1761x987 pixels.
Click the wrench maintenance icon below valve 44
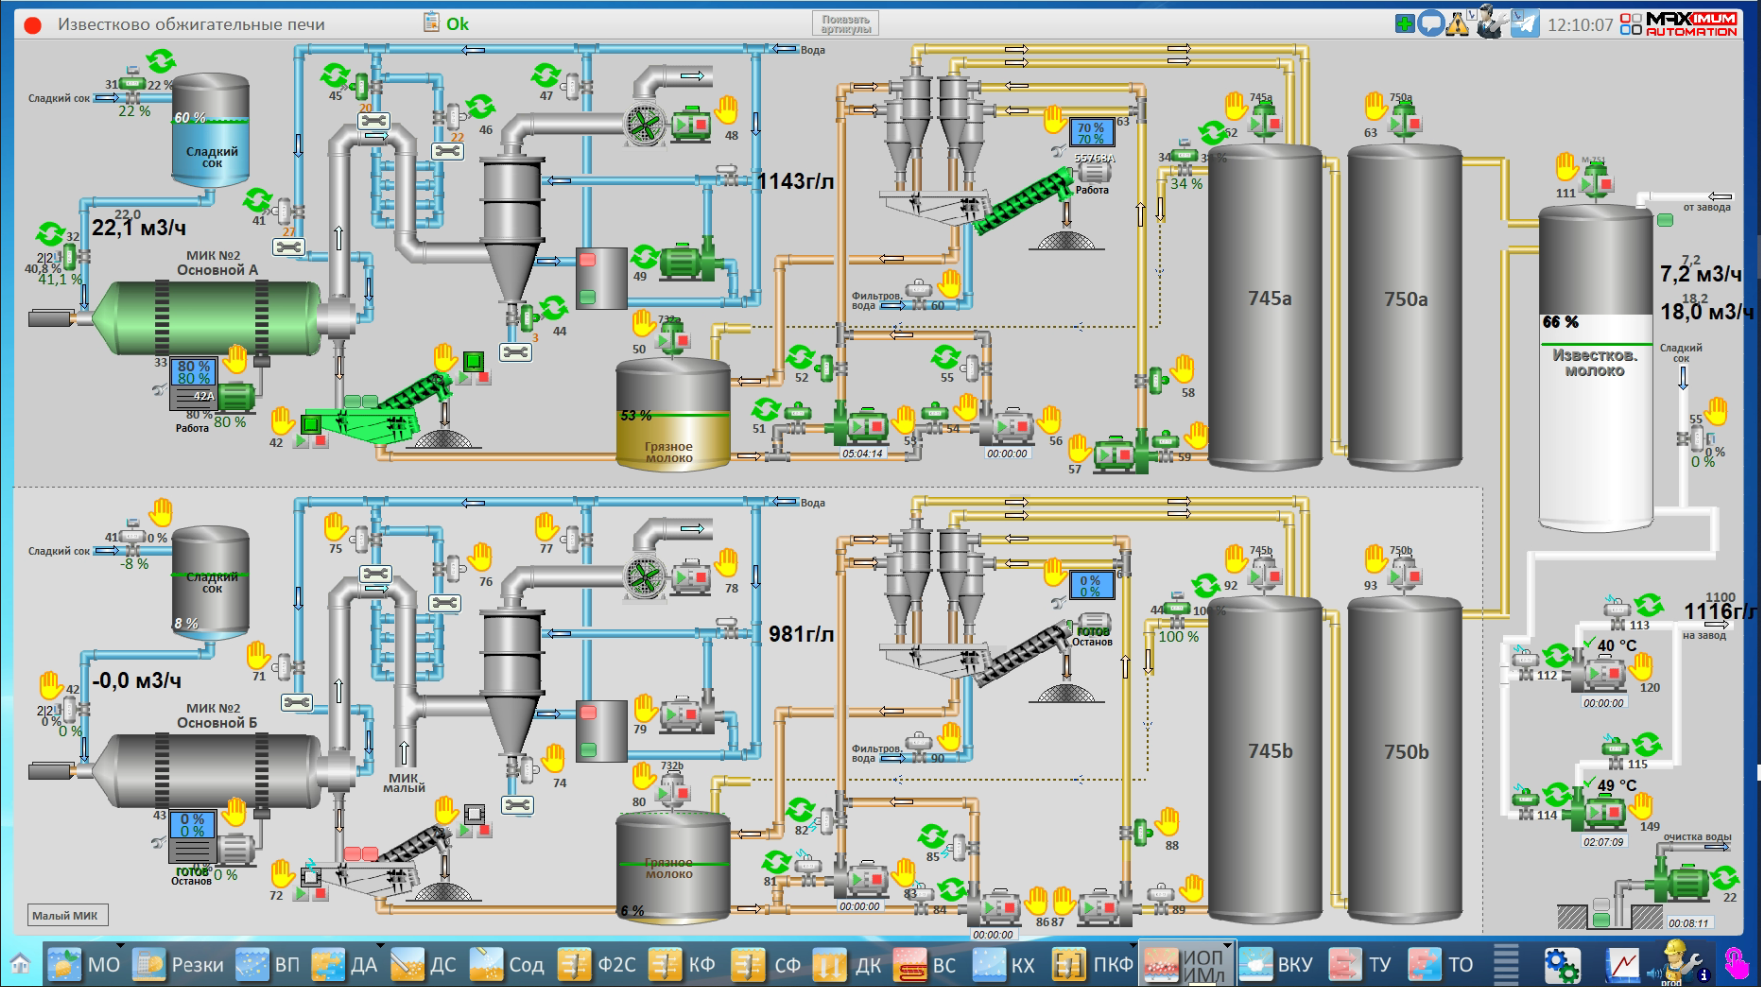pyautogui.click(x=516, y=352)
